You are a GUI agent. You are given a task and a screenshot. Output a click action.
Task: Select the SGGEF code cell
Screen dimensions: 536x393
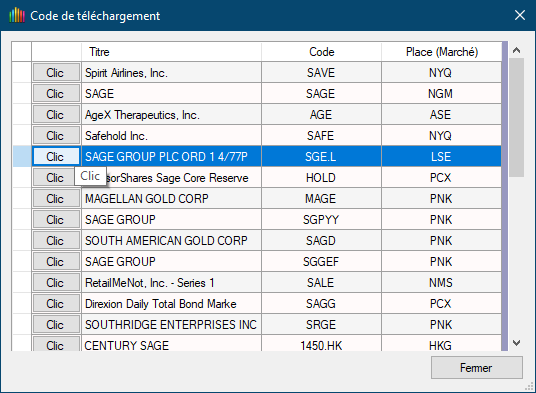click(x=321, y=262)
